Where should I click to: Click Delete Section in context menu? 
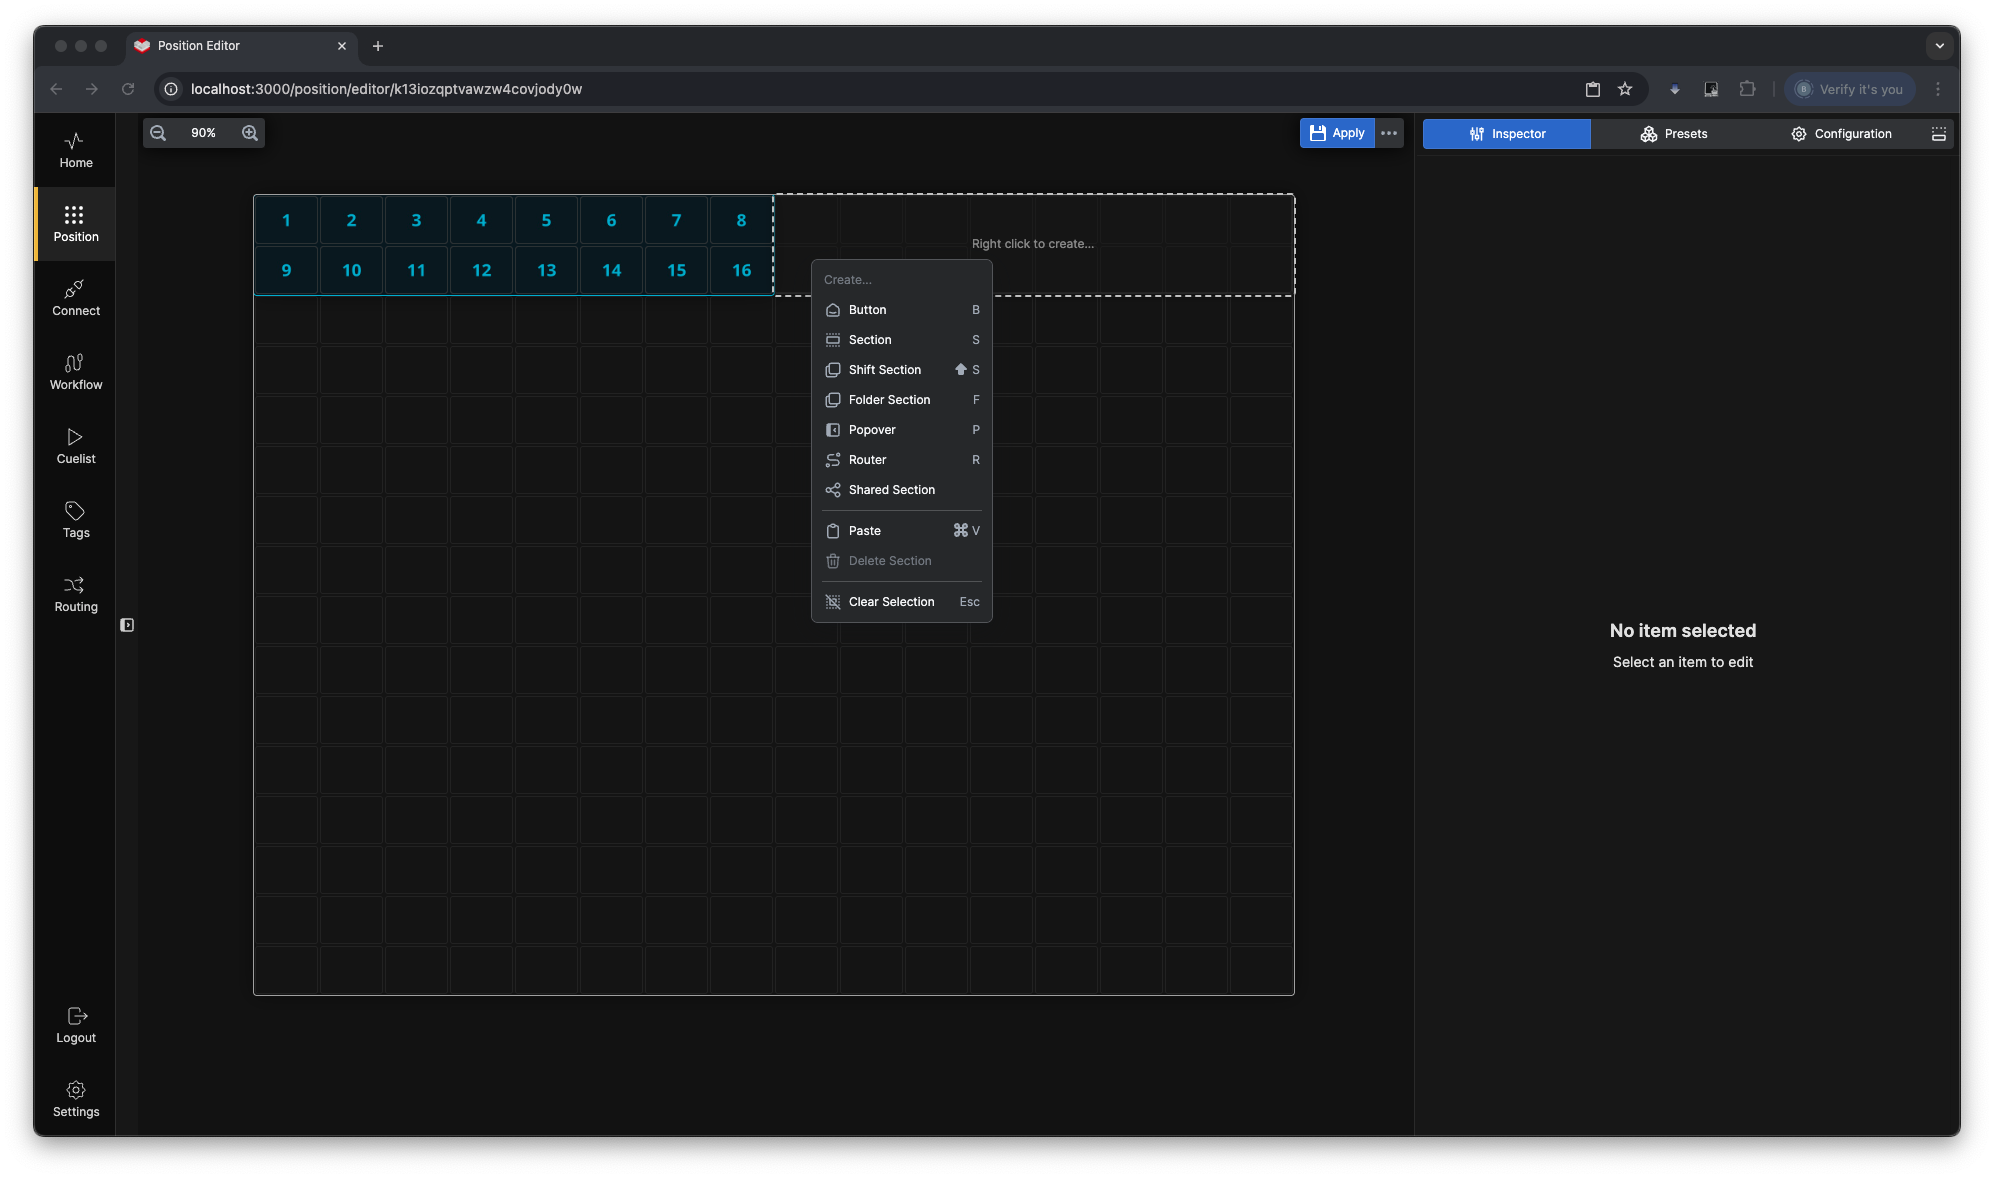click(901, 561)
